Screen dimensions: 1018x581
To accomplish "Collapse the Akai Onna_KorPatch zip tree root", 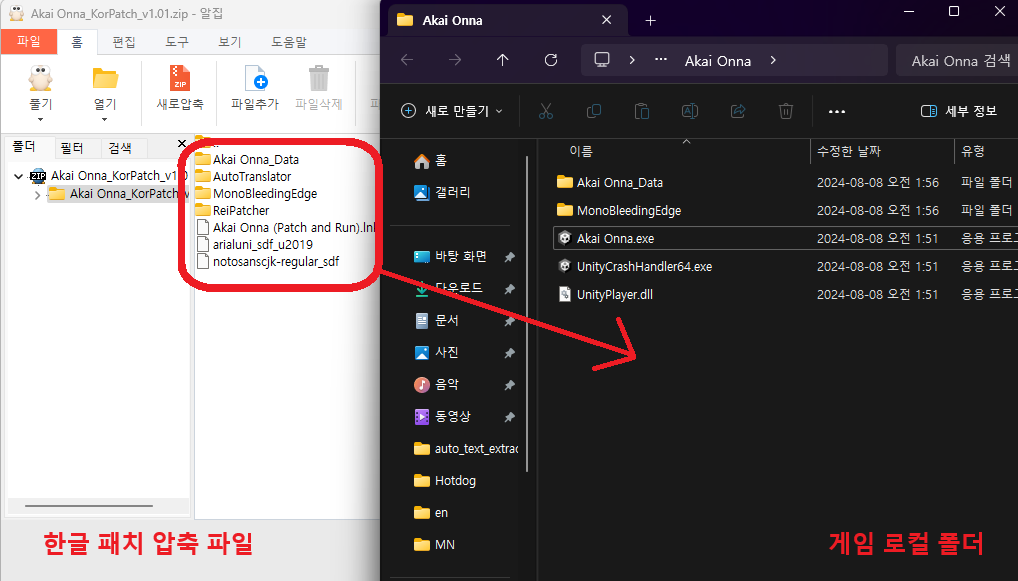I will (19, 176).
